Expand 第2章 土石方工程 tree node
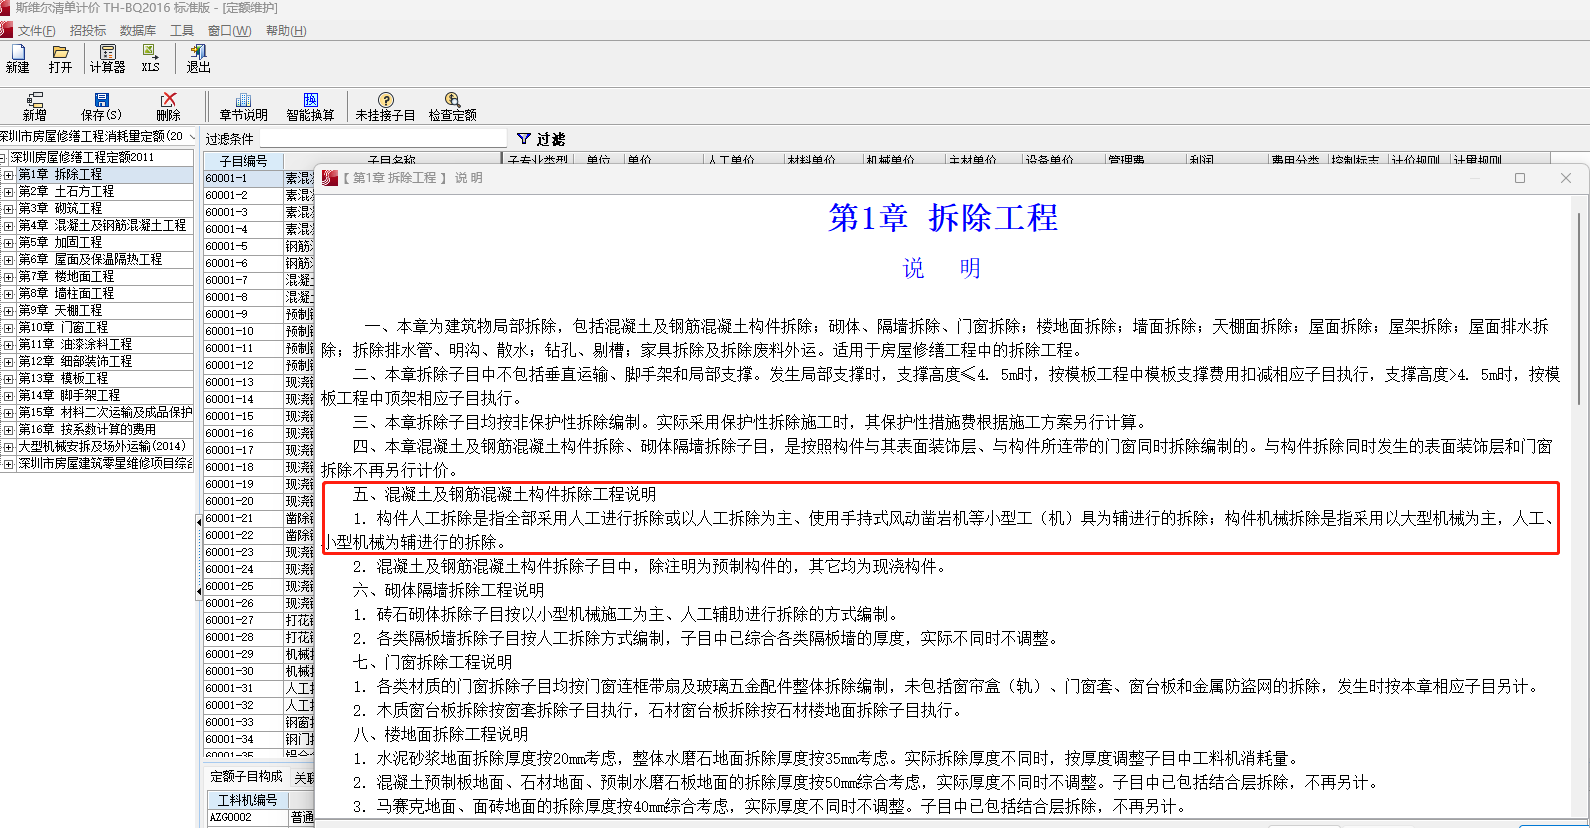The width and height of the screenshot is (1590, 828). pos(8,192)
